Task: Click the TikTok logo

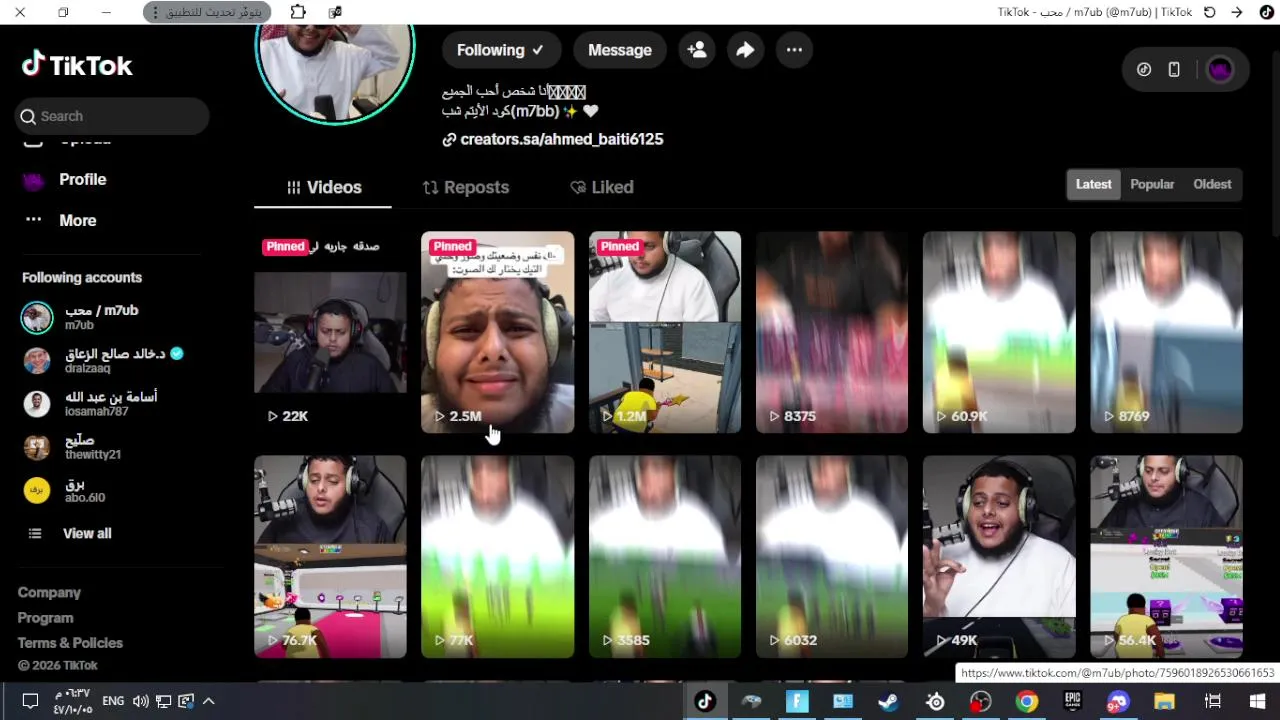Action: (x=77, y=65)
